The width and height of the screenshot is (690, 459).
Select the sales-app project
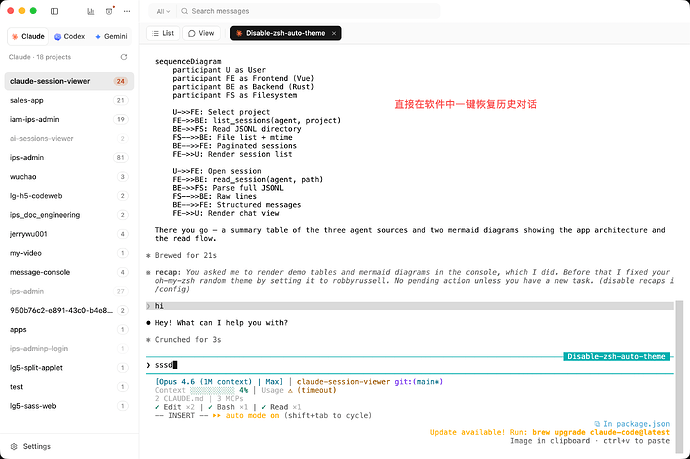69,100
